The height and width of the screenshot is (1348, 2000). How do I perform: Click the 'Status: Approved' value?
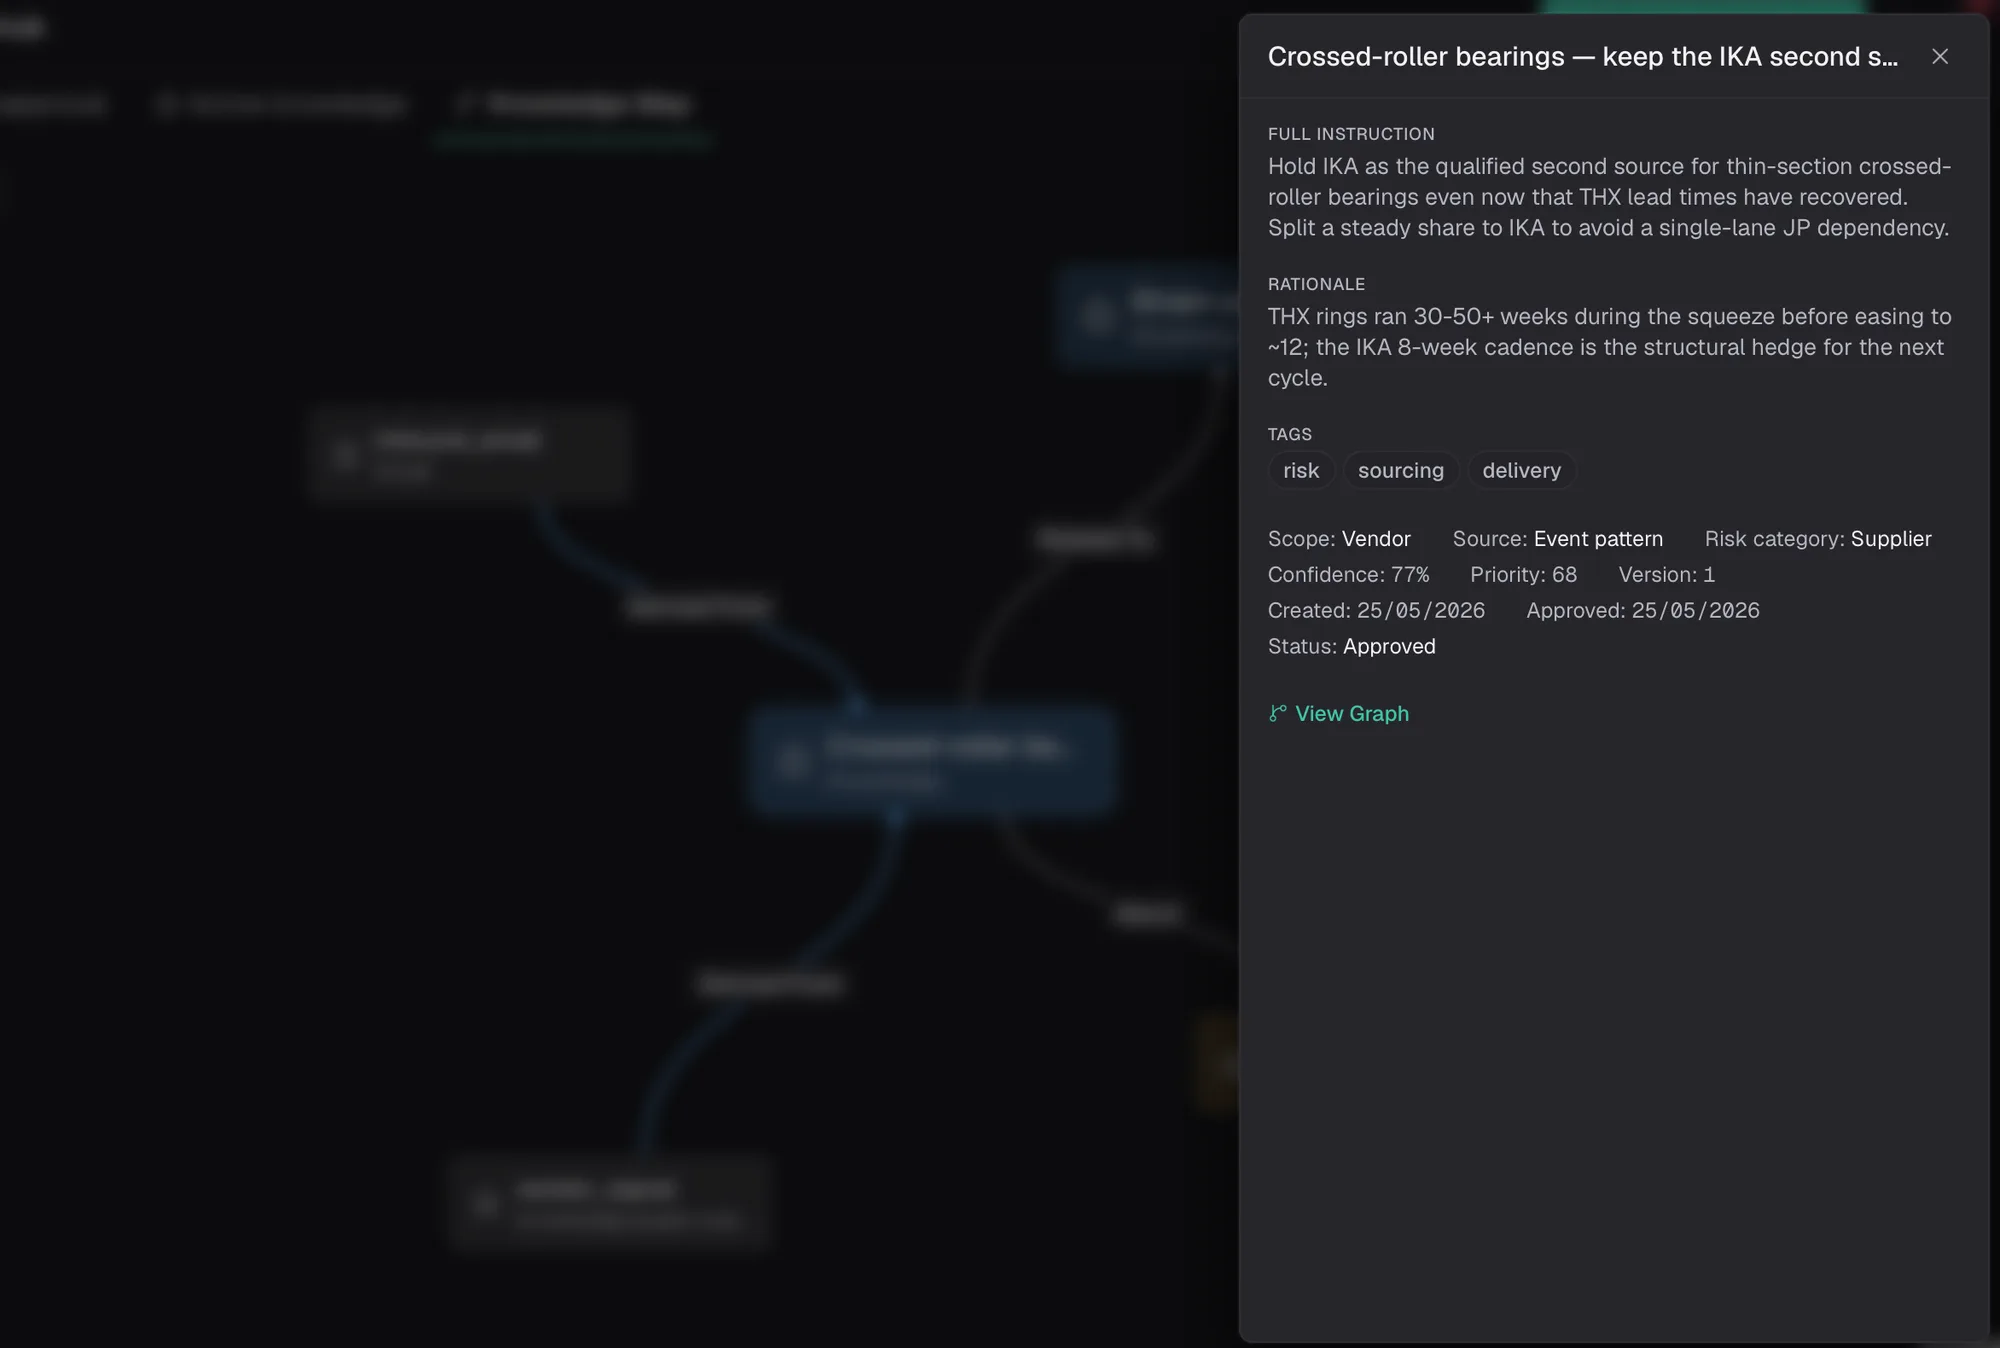click(x=1389, y=647)
